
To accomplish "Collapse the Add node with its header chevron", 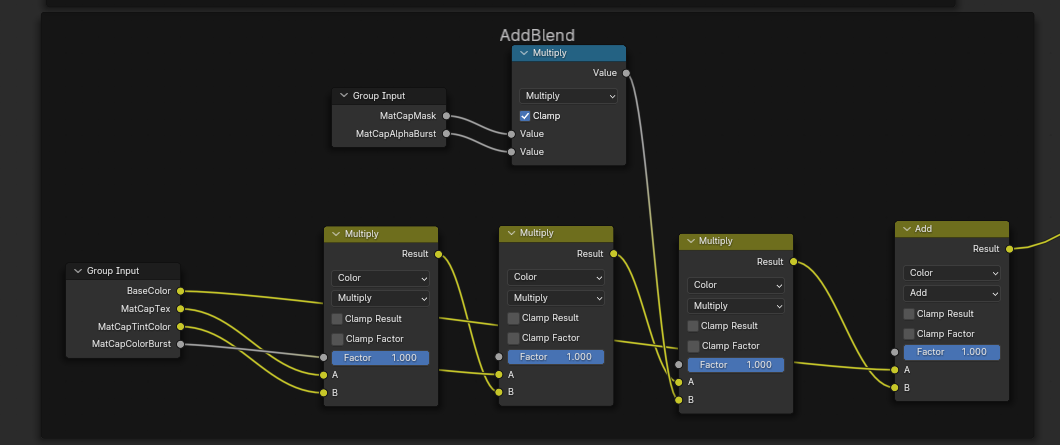I will [x=907, y=229].
